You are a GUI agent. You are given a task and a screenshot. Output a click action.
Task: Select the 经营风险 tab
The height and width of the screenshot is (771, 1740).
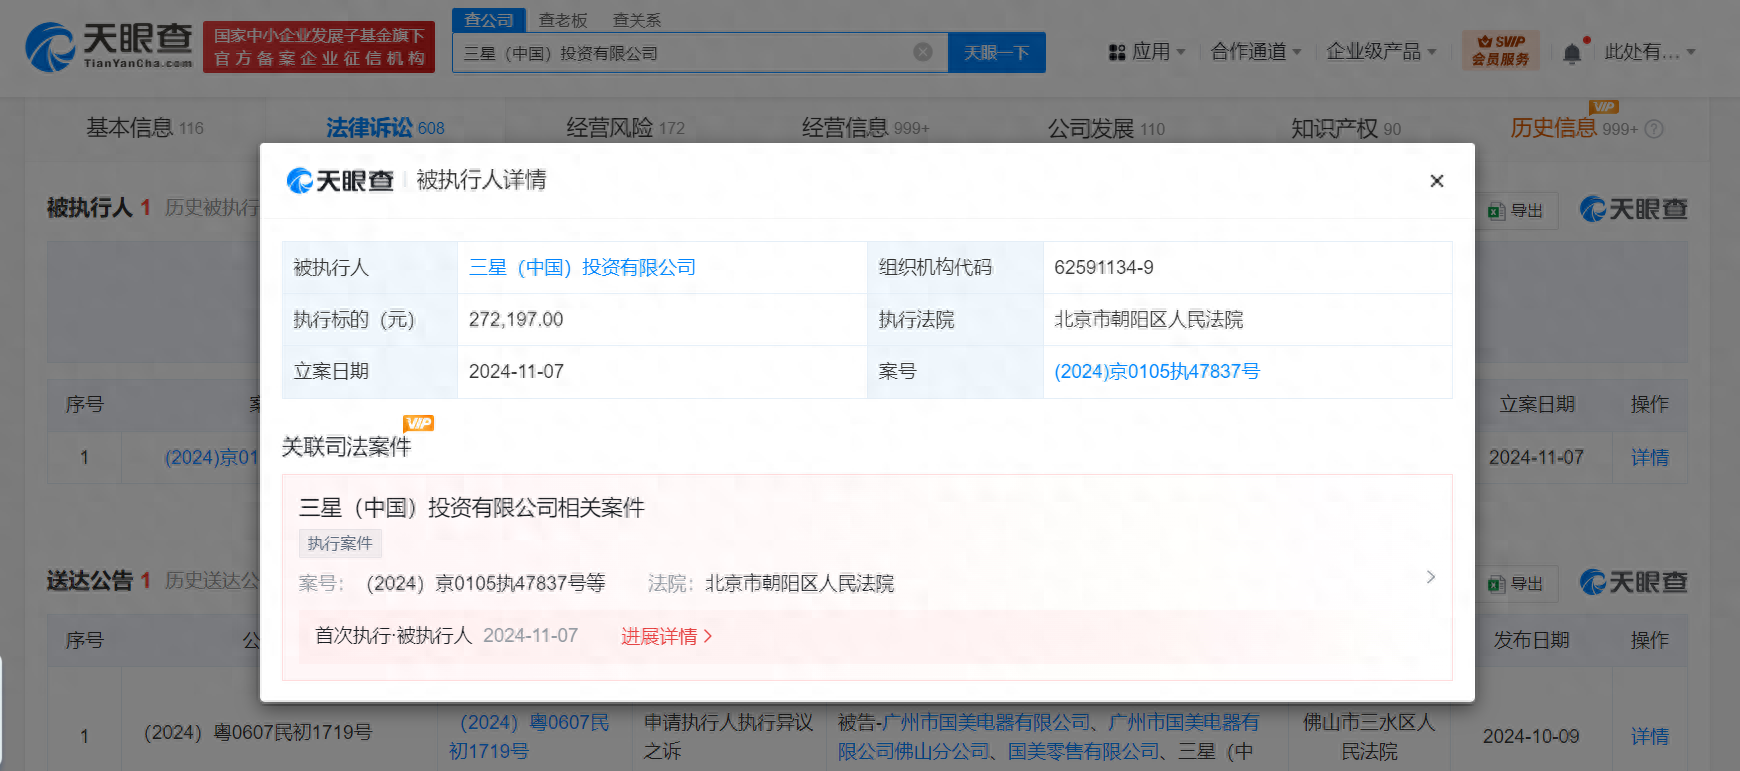click(625, 128)
